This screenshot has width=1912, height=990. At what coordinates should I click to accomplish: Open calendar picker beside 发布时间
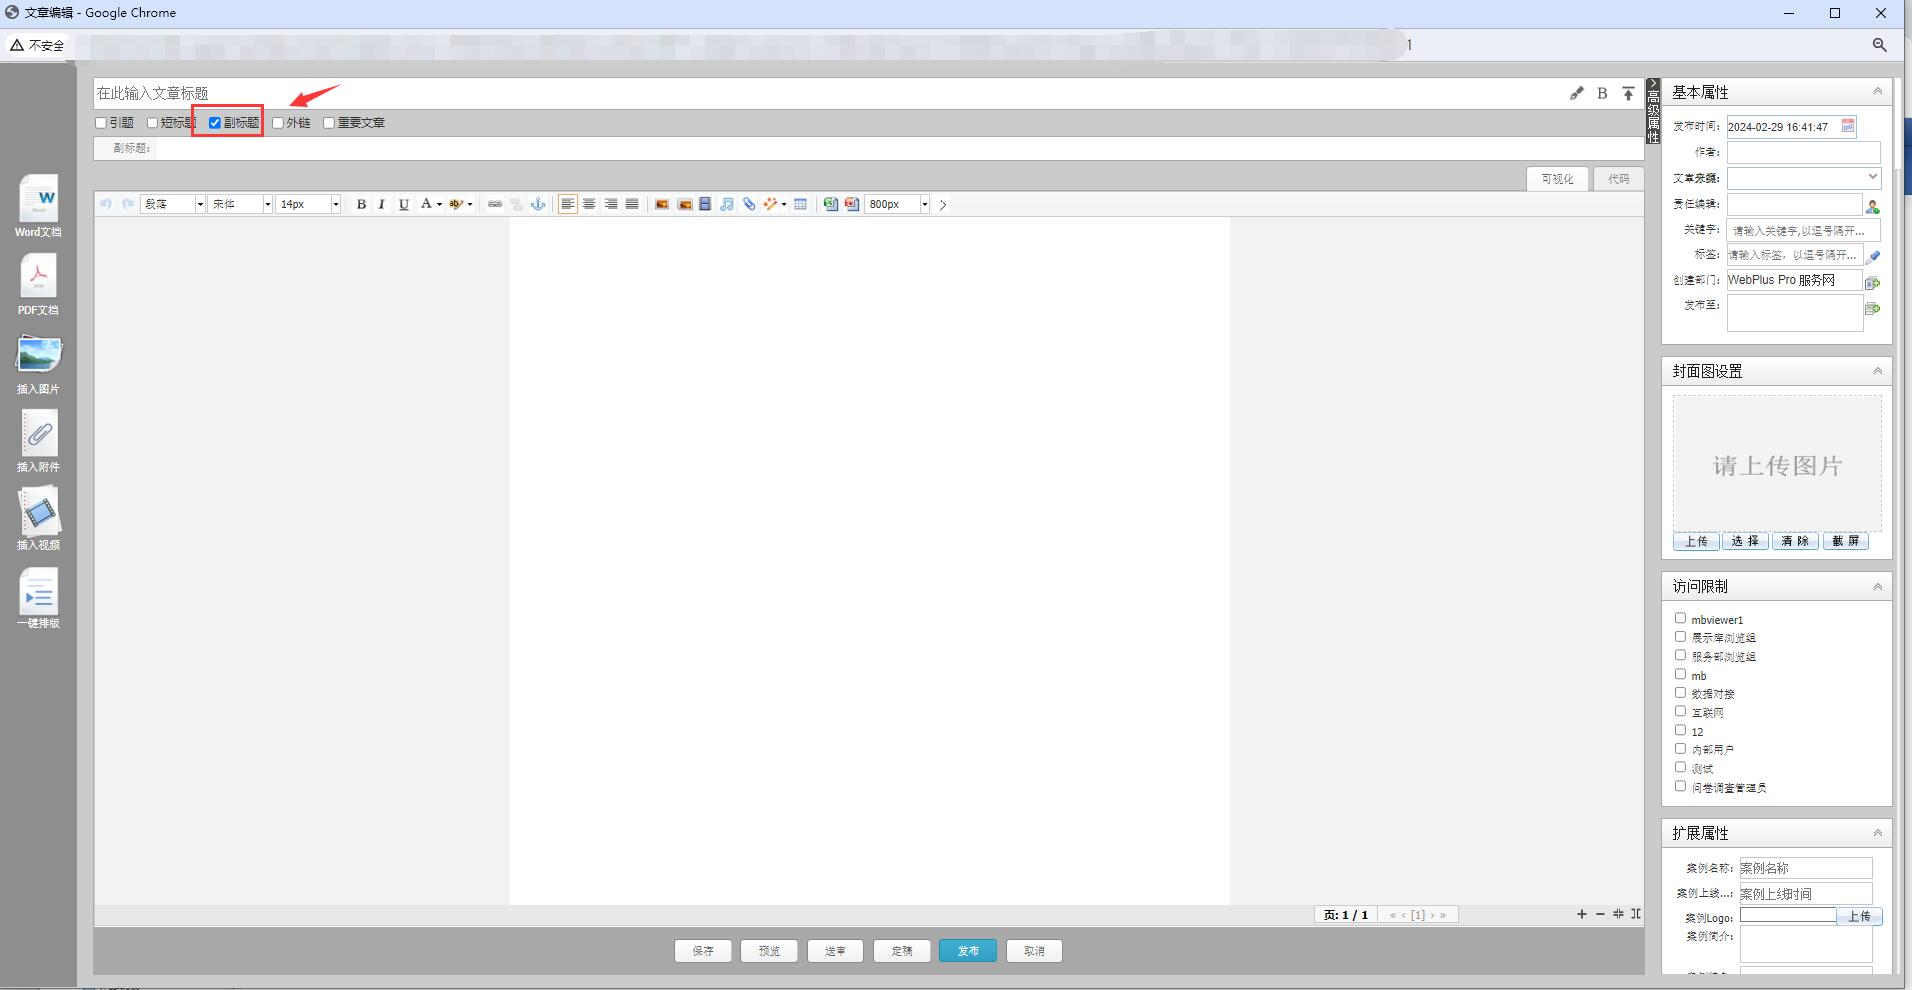point(1848,126)
